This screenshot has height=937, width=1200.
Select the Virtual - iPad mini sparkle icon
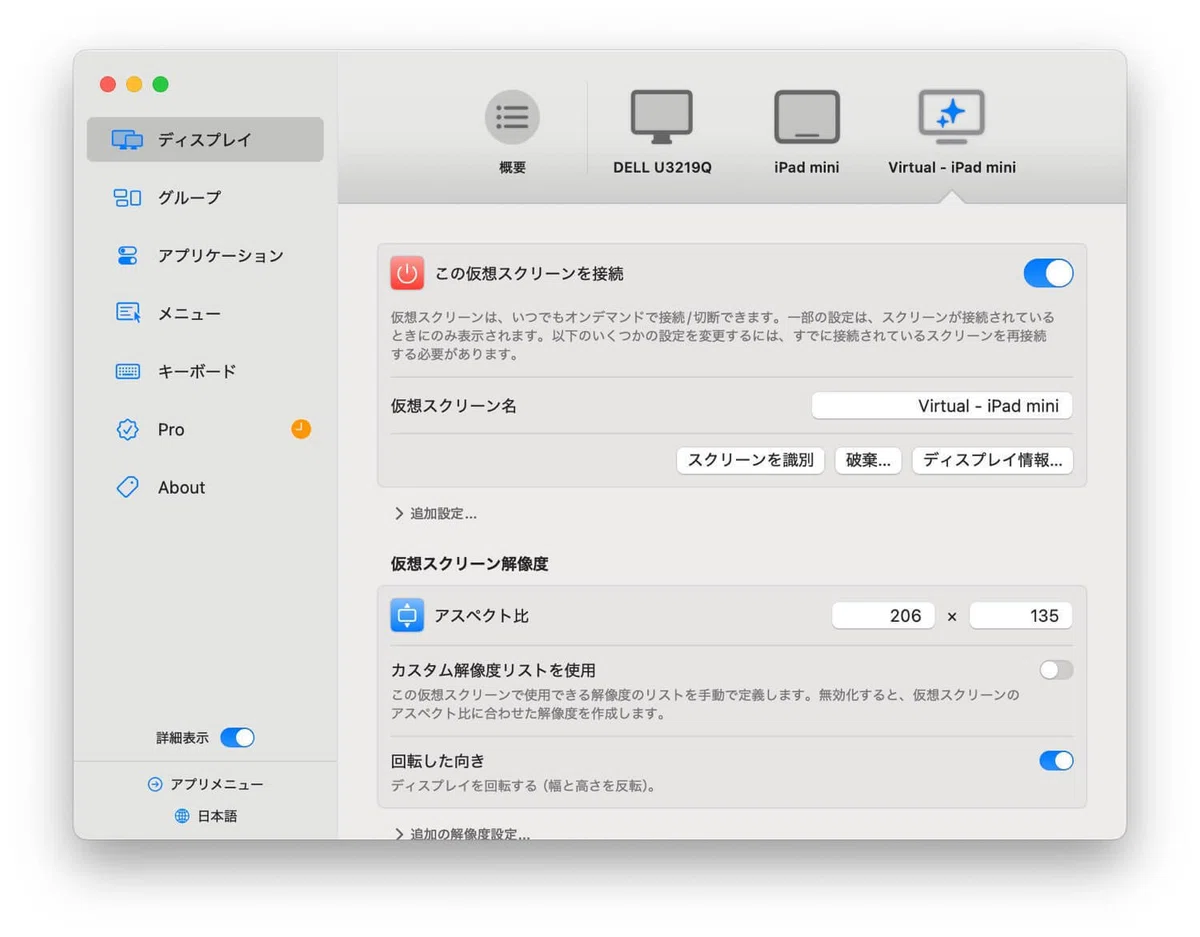(x=952, y=117)
